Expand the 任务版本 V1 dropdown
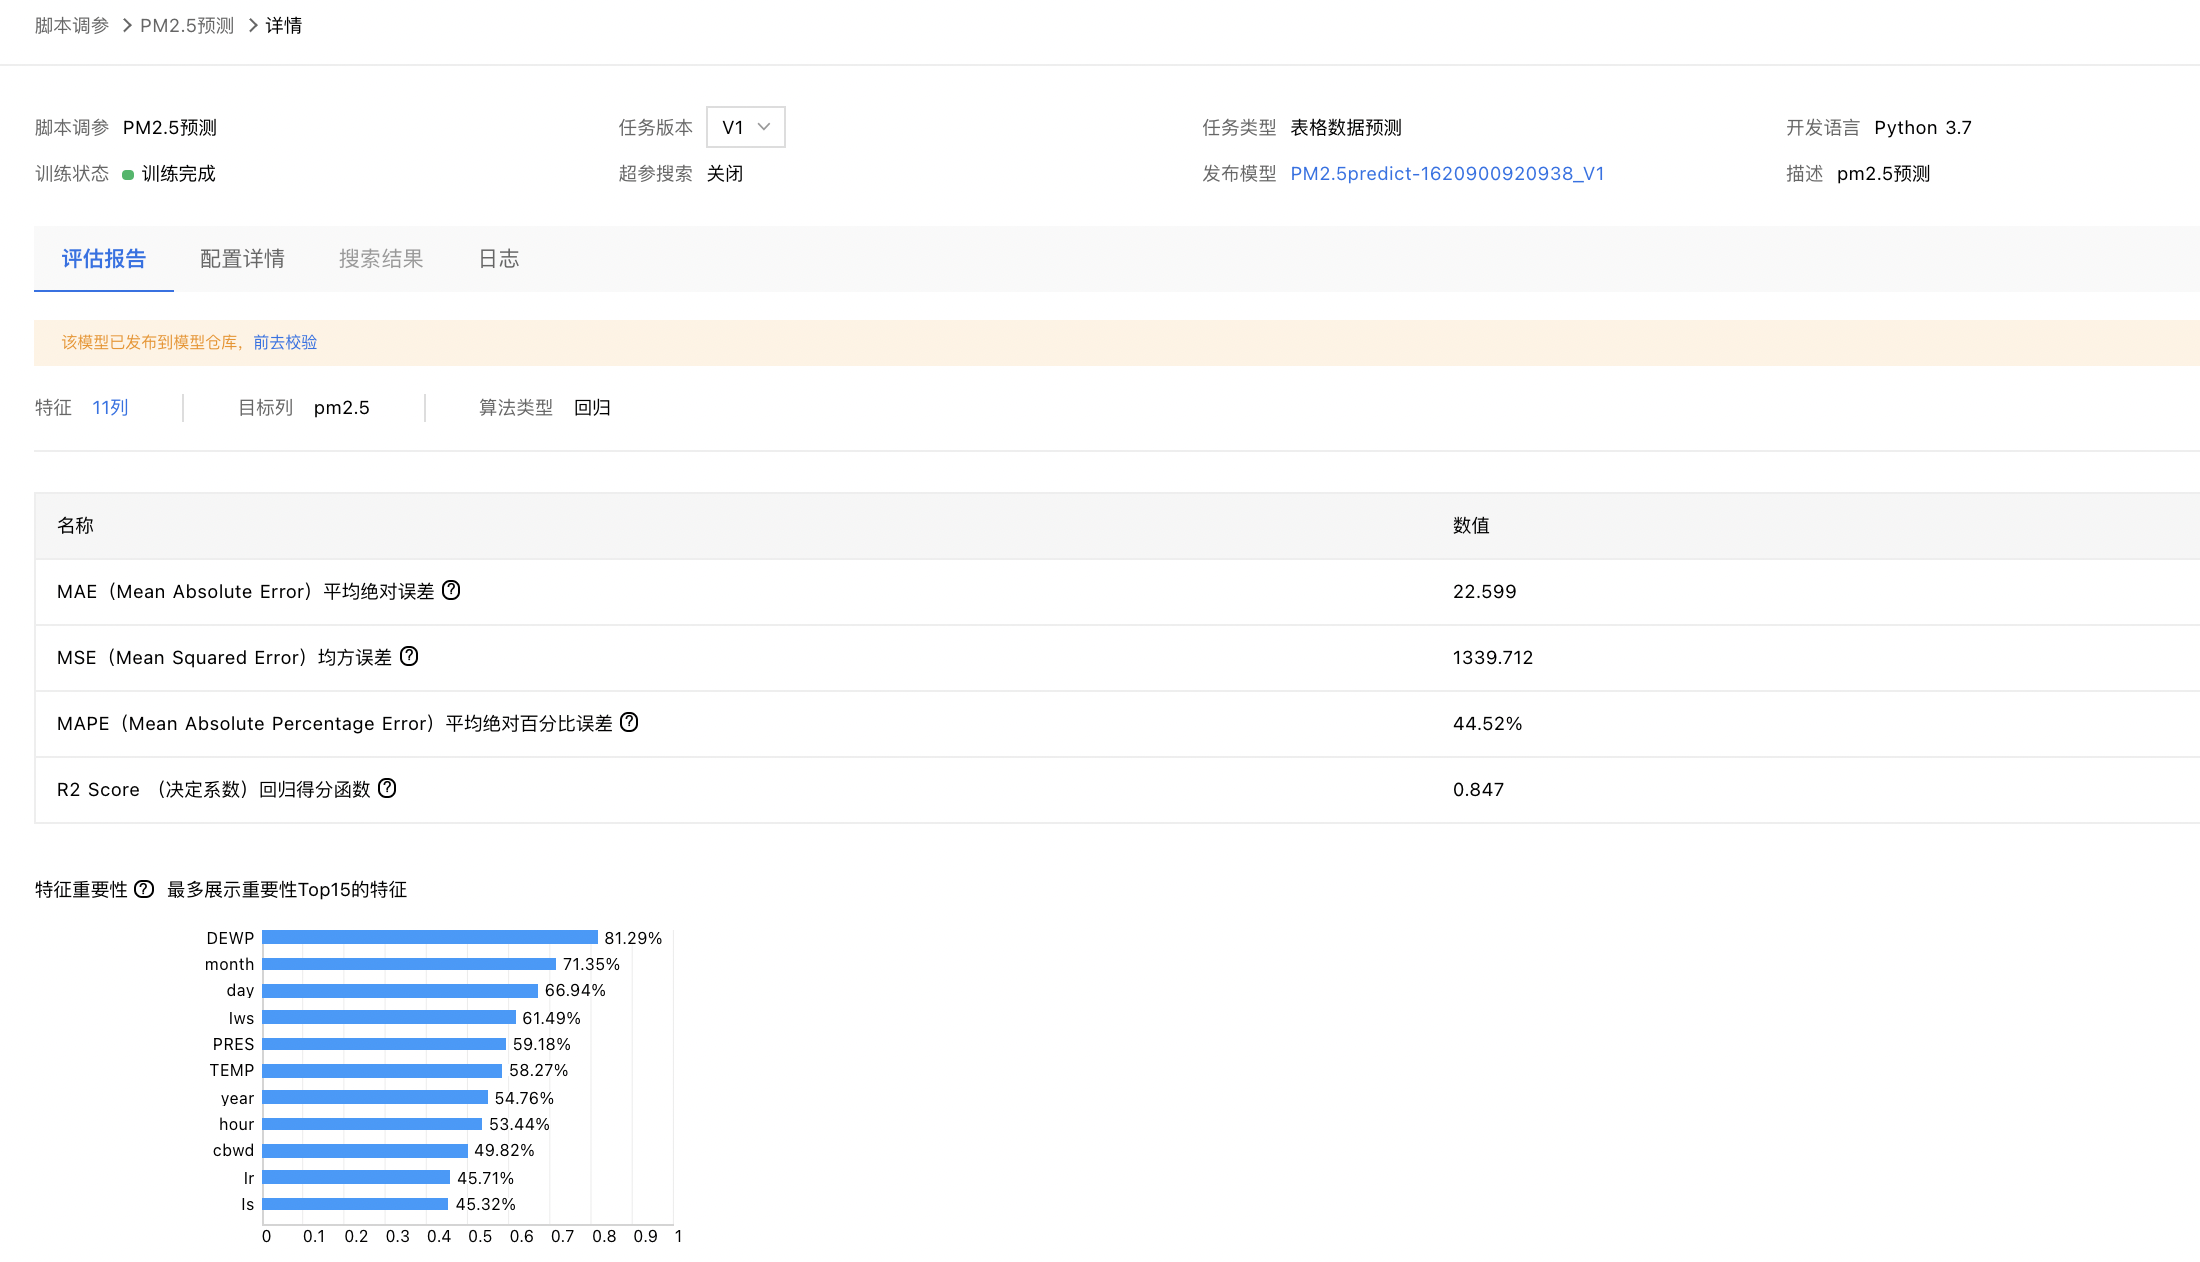 coord(746,127)
